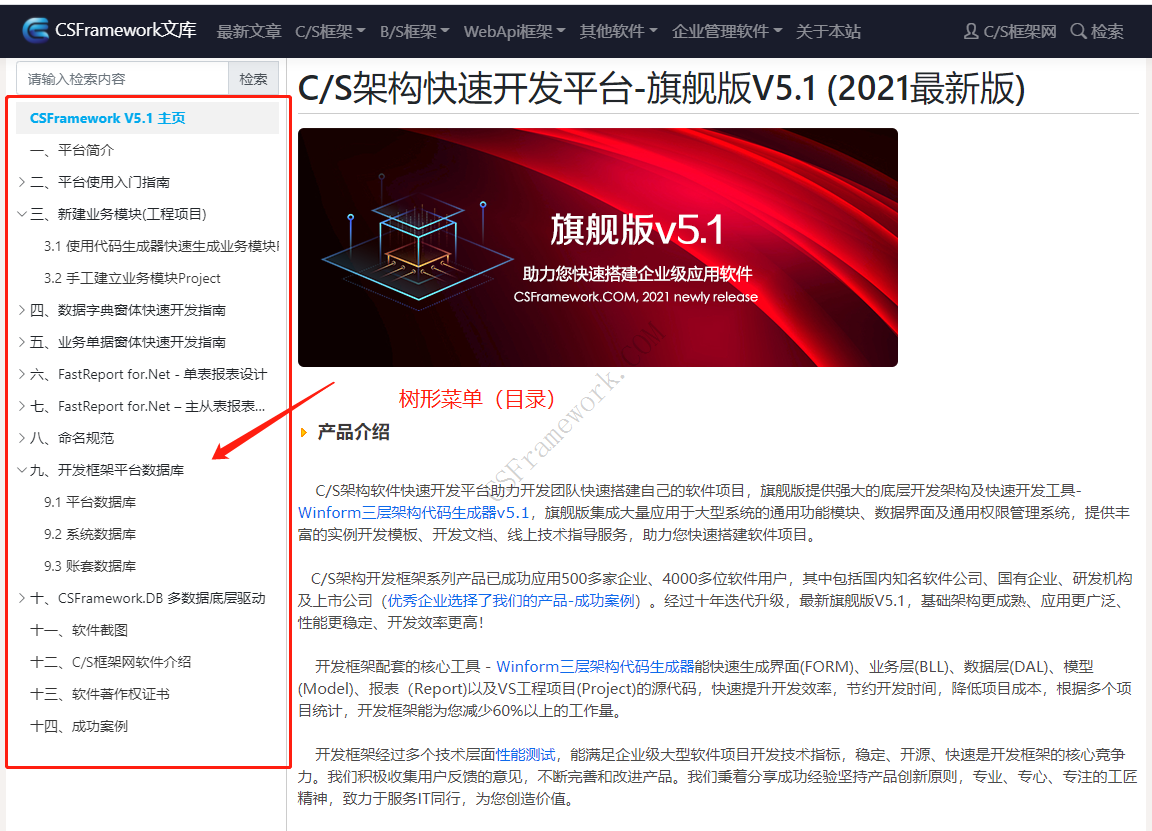This screenshot has width=1152, height=831.
Task: Open Winform三层架构代码生成器 link in third paragraph
Action: [x=595, y=666]
